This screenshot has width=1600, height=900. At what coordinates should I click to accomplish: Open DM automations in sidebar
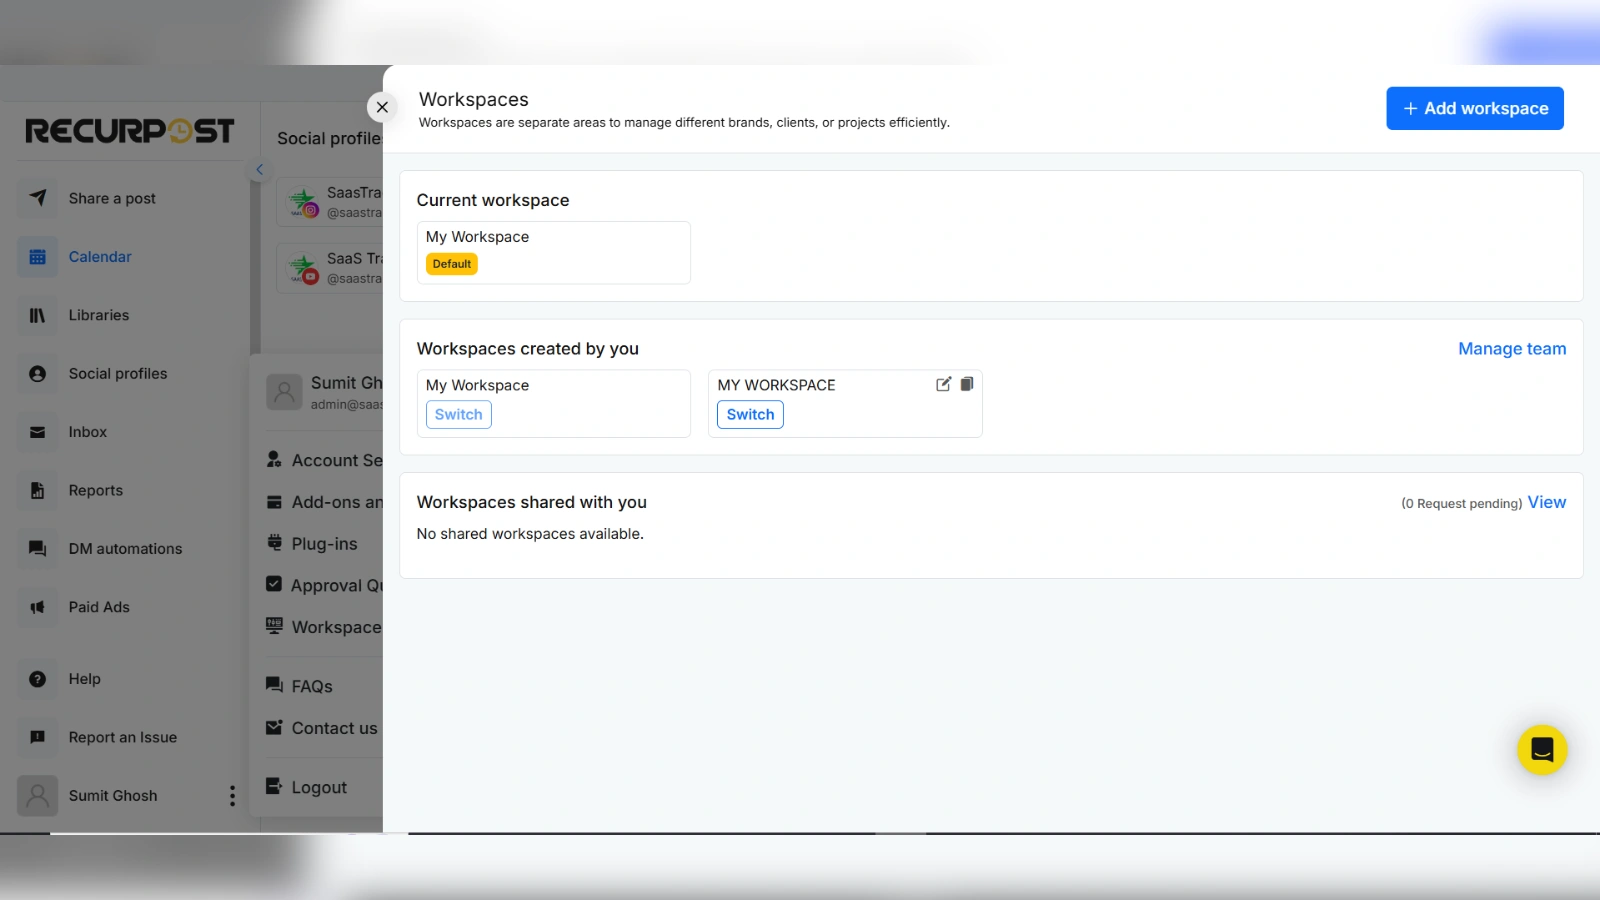tap(125, 549)
